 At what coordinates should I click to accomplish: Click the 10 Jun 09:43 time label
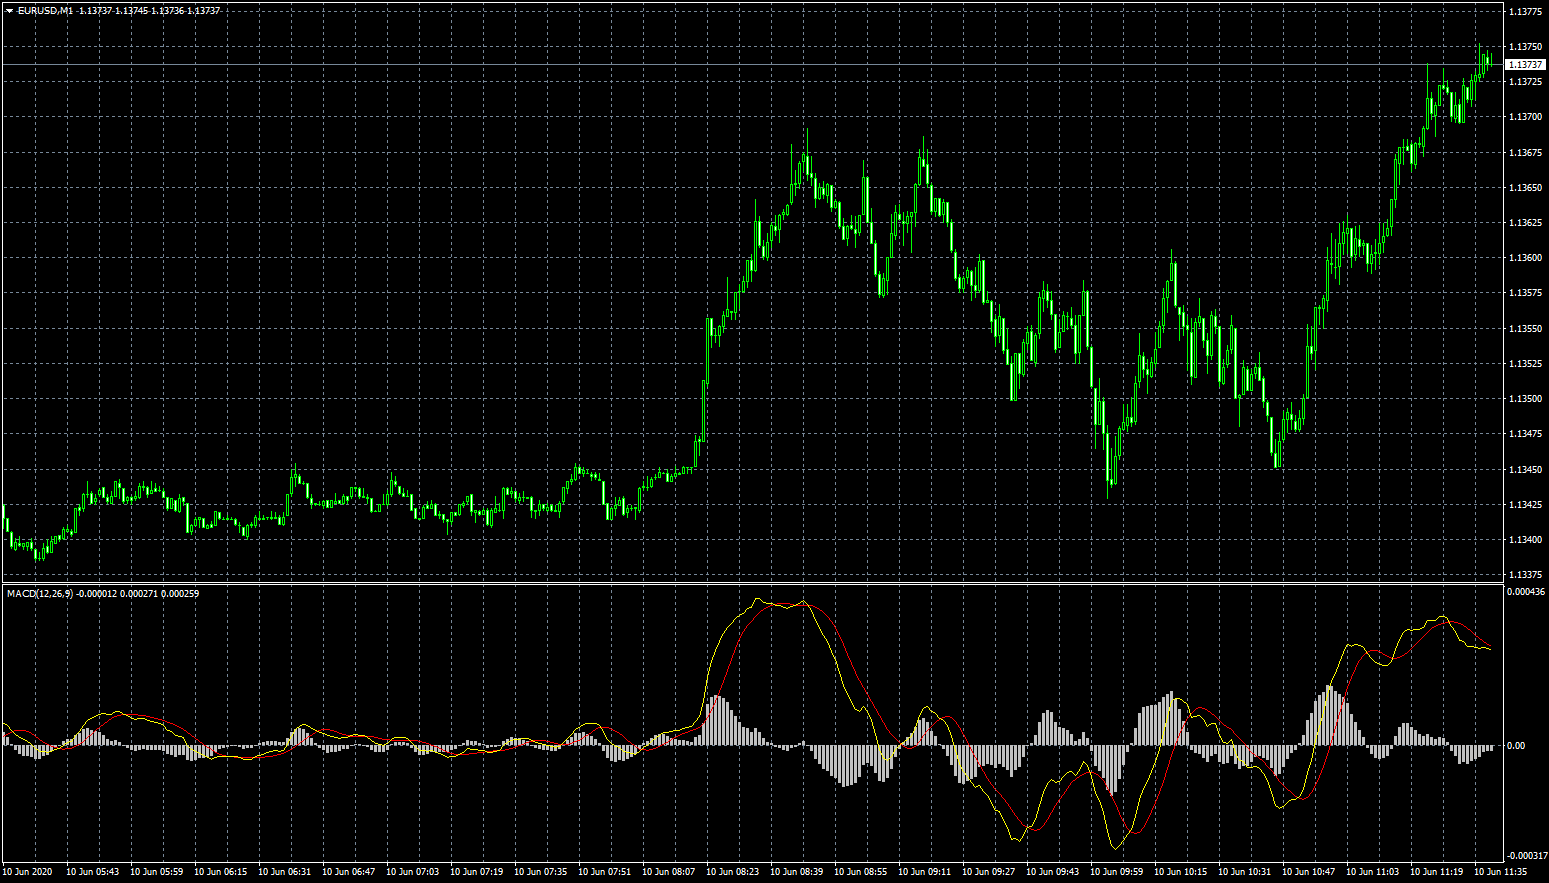point(1053,872)
